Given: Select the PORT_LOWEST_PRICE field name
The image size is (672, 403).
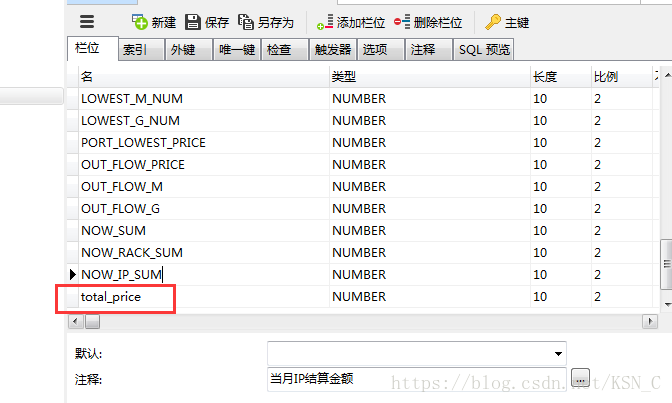Looking at the screenshot, I should (143, 142).
